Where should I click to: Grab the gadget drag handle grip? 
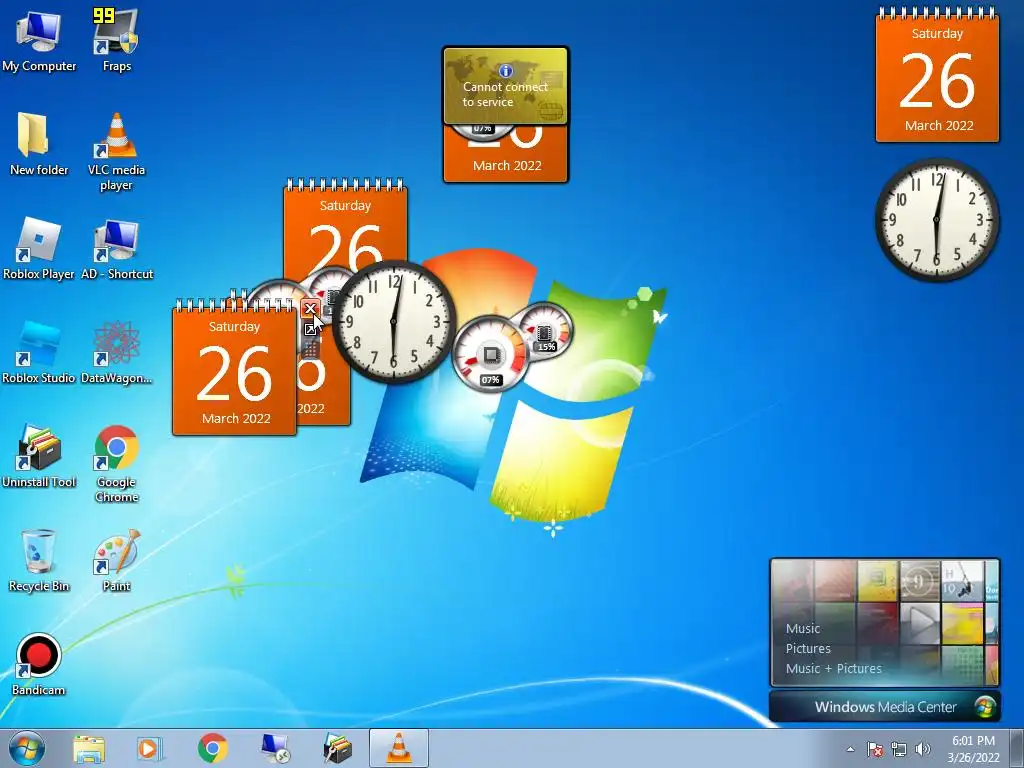click(310, 349)
